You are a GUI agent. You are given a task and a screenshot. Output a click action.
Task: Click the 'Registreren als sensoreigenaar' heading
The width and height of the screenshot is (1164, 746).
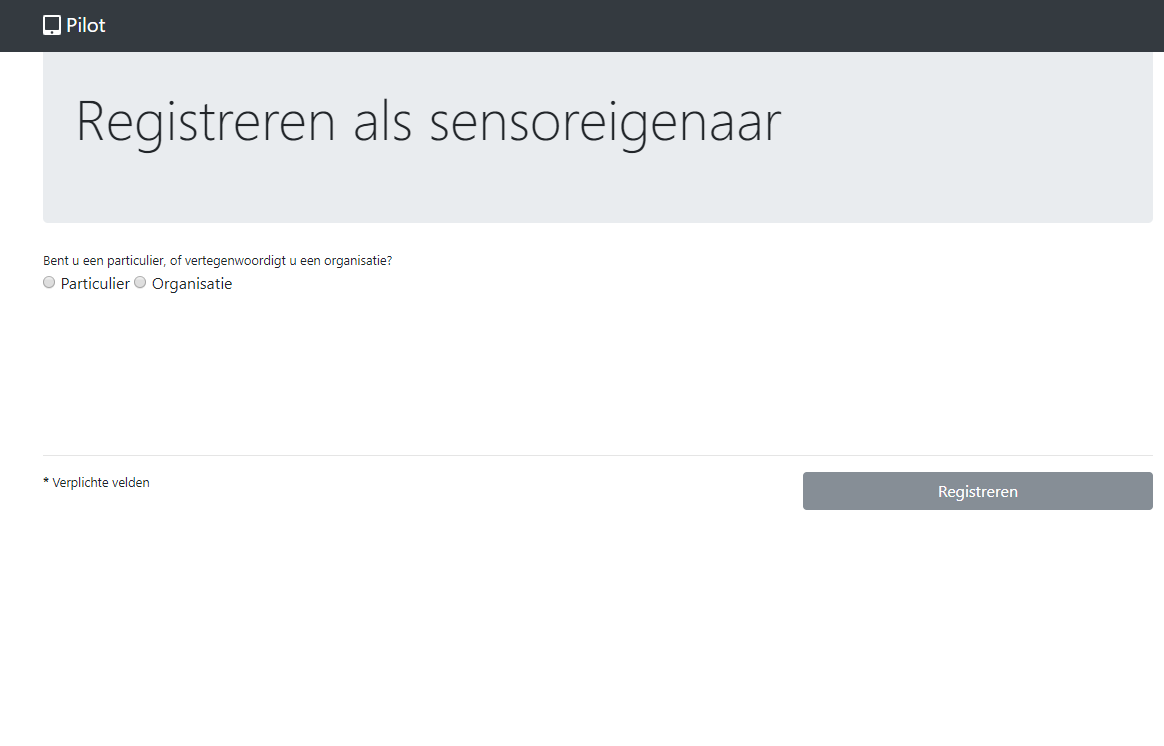click(x=428, y=122)
